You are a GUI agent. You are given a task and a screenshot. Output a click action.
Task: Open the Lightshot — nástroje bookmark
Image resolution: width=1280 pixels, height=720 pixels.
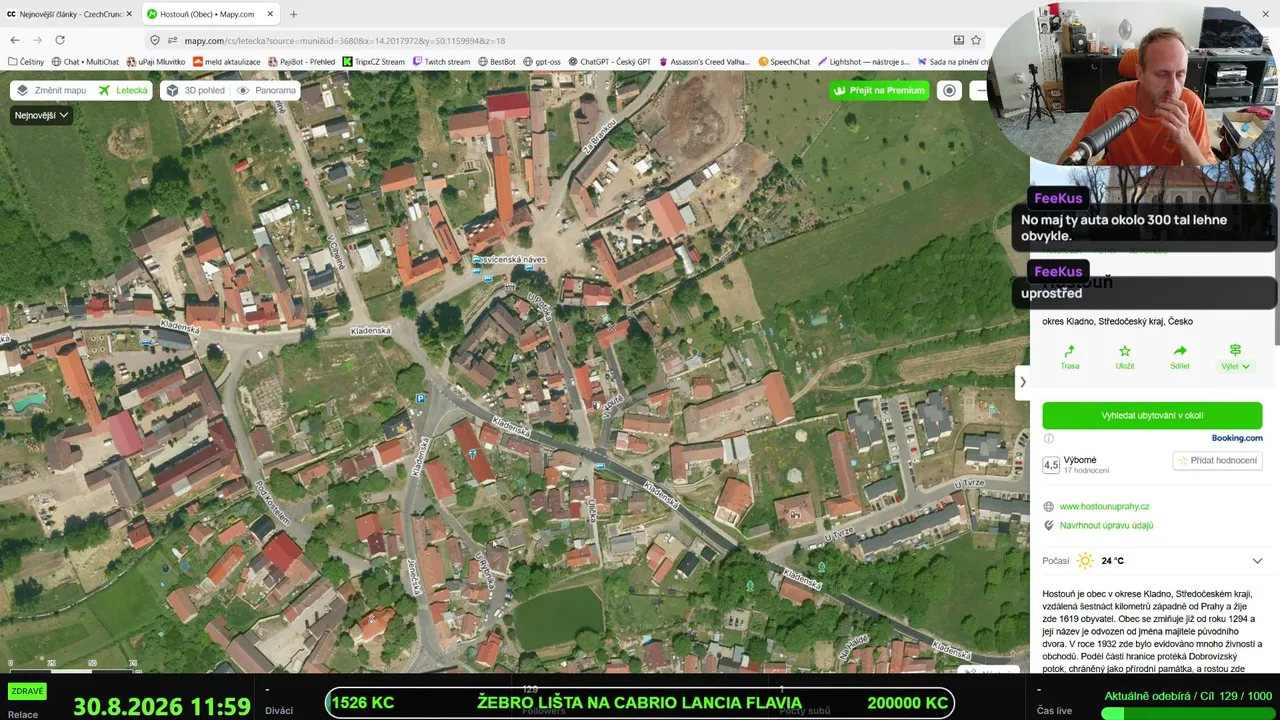[863, 62]
